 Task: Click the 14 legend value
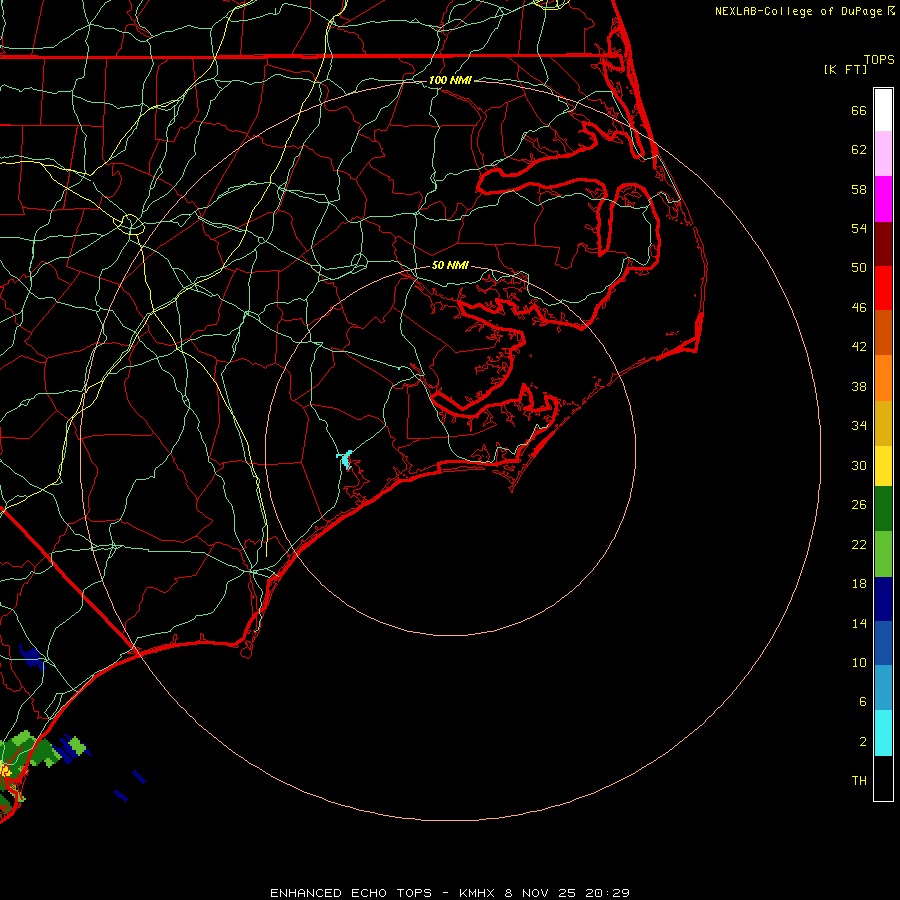[859, 623]
